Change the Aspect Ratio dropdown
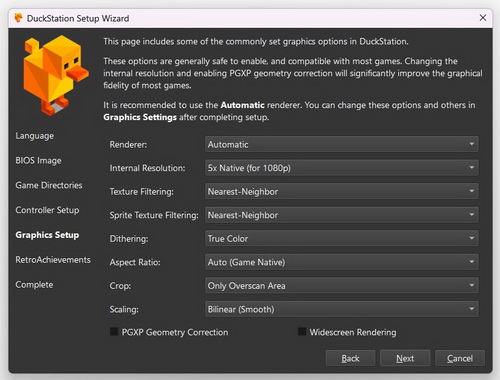 coord(342,262)
